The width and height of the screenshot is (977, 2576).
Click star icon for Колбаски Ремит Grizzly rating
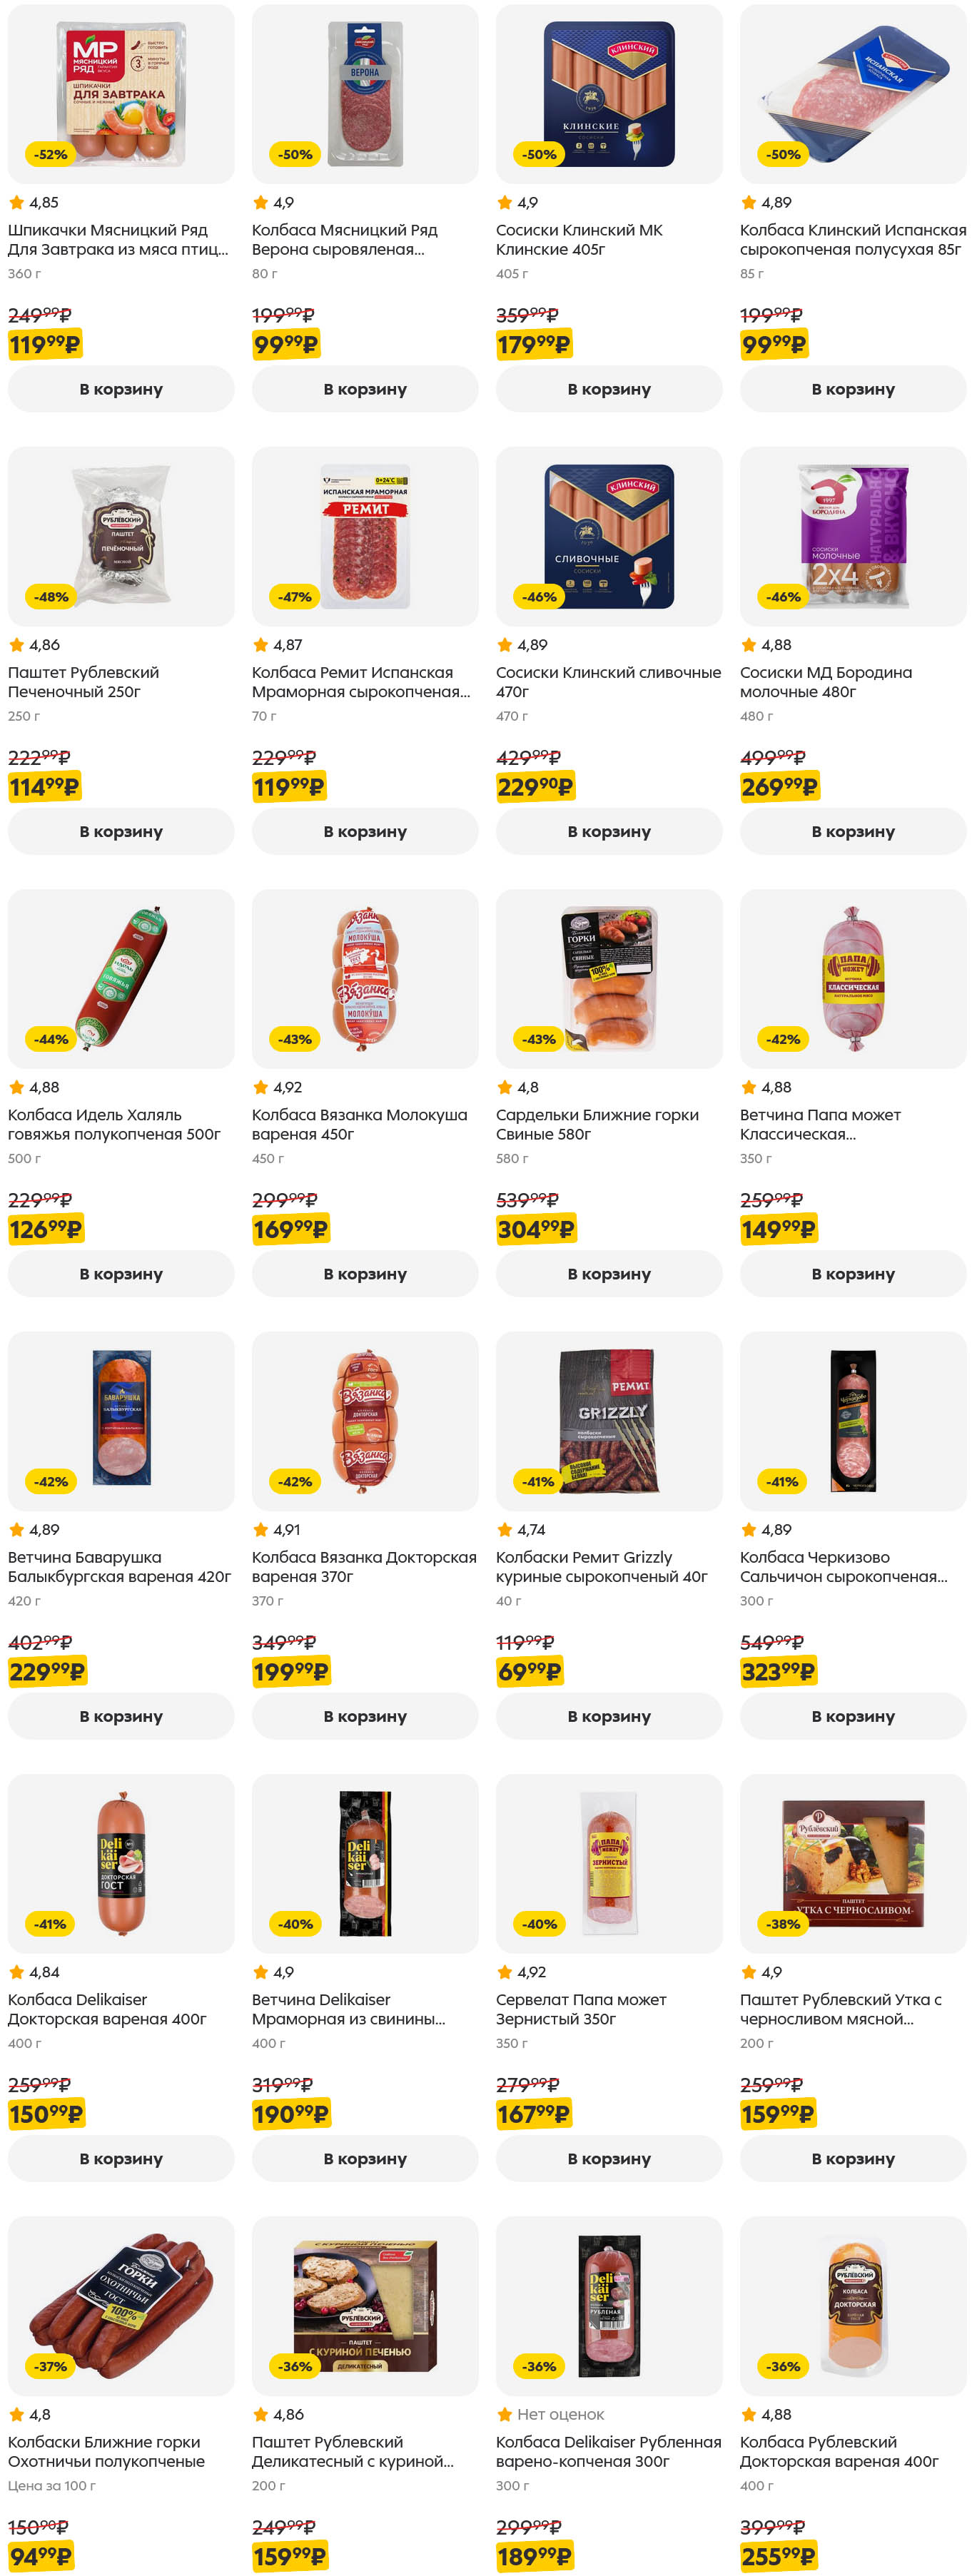tap(505, 1530)
